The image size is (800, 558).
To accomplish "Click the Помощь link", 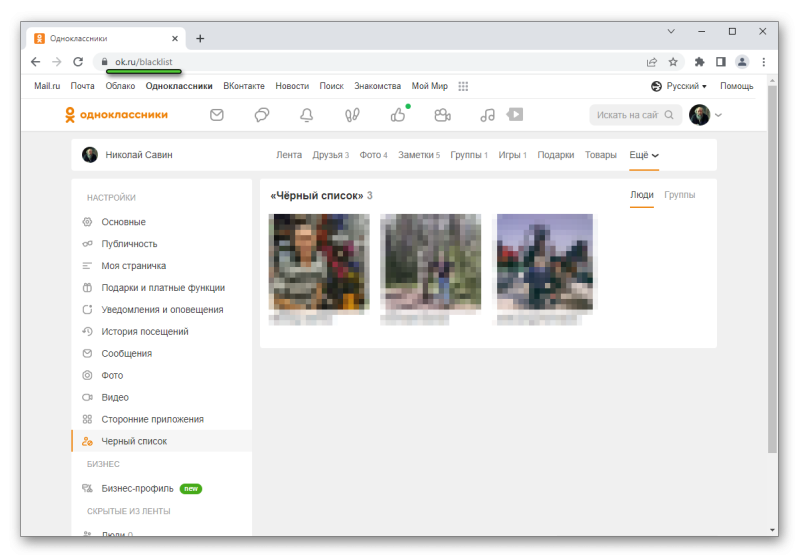I will click(736, 86).
